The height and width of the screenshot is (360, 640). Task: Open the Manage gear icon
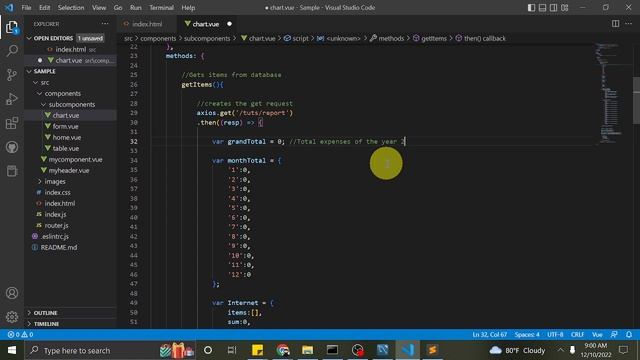(x=12, y=317)
